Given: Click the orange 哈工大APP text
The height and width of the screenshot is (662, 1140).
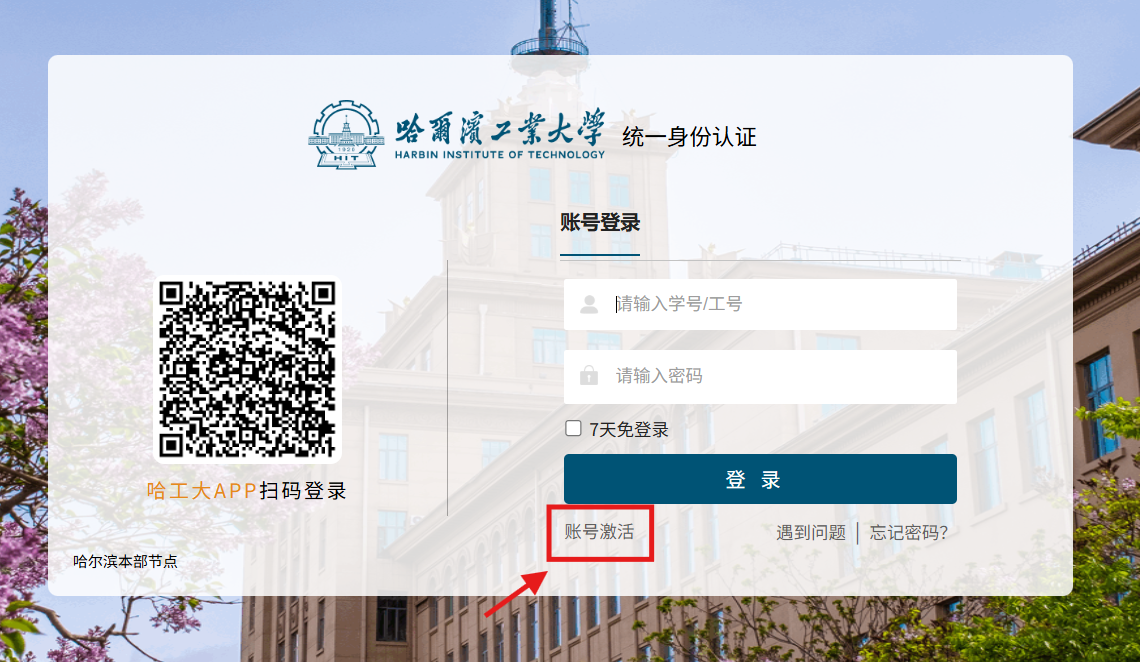Looking at the screenshot, I should (201, 491).
